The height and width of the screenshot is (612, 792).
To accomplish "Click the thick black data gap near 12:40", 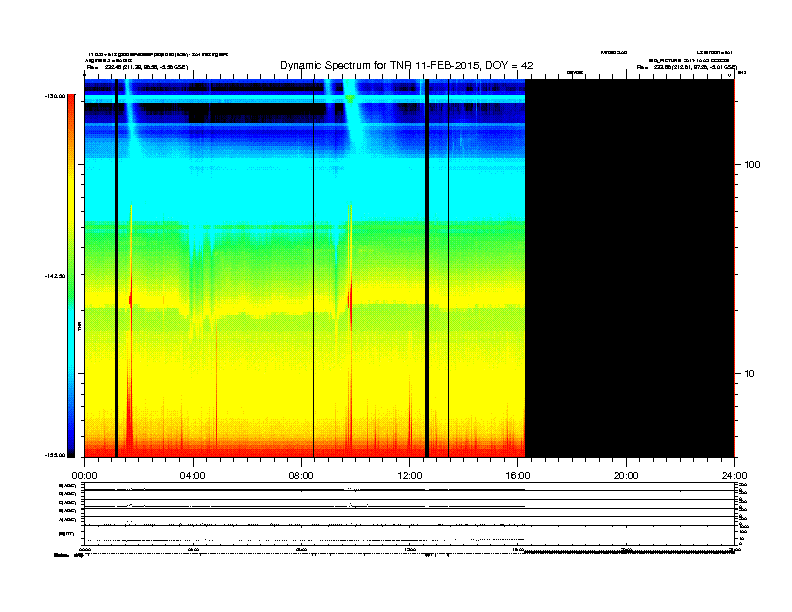I will point(427,268).
